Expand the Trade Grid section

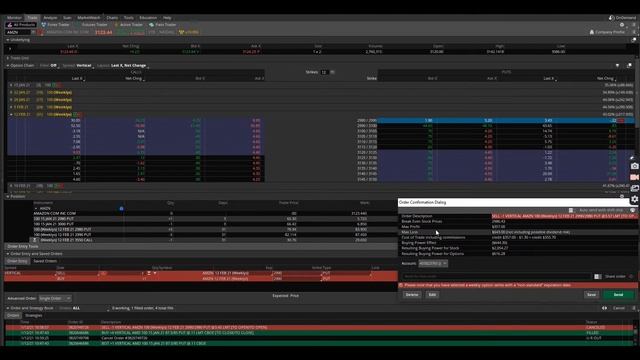(8, 58)
